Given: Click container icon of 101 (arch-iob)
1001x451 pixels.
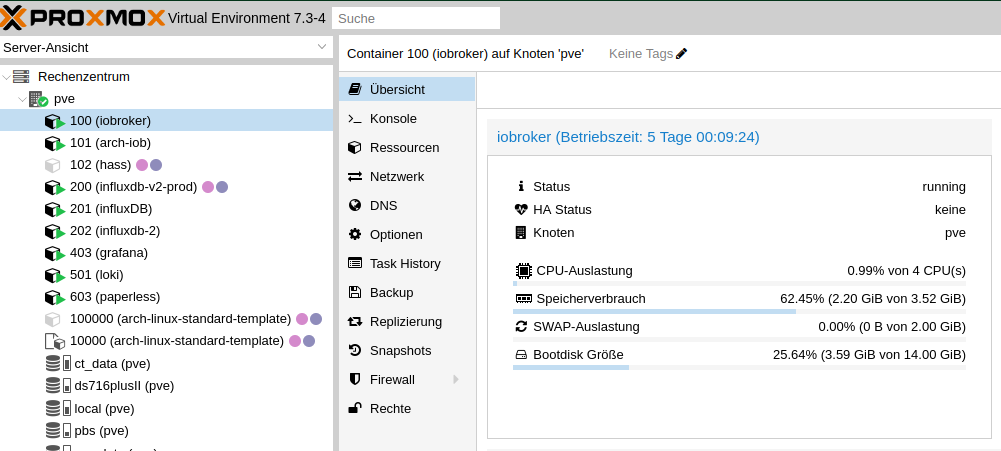Looking at the screenshot, I should coord(55,143).
